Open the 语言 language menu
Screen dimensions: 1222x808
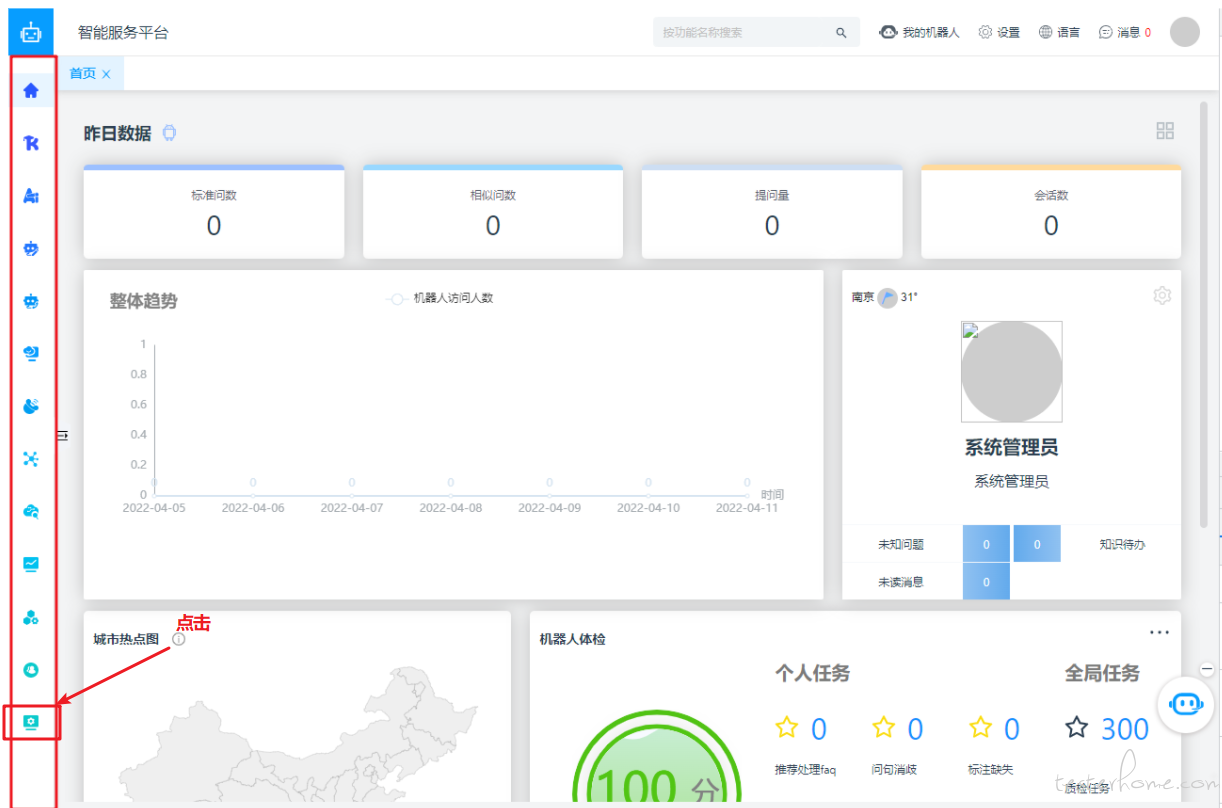click(x=1059, y=32)
